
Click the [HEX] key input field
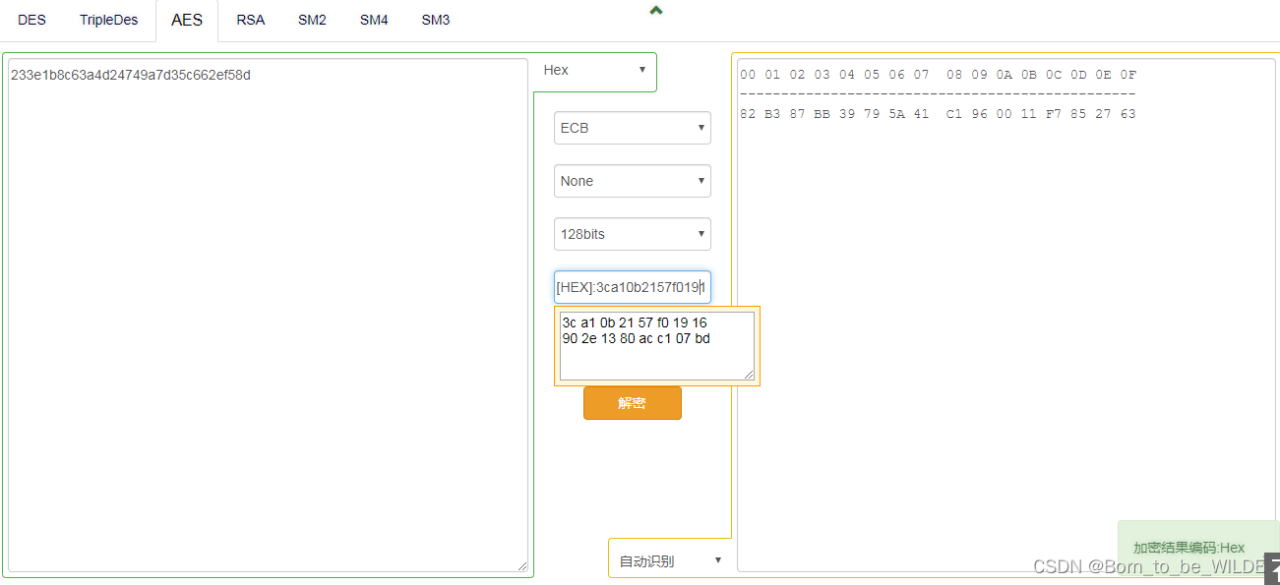point(632,287)
